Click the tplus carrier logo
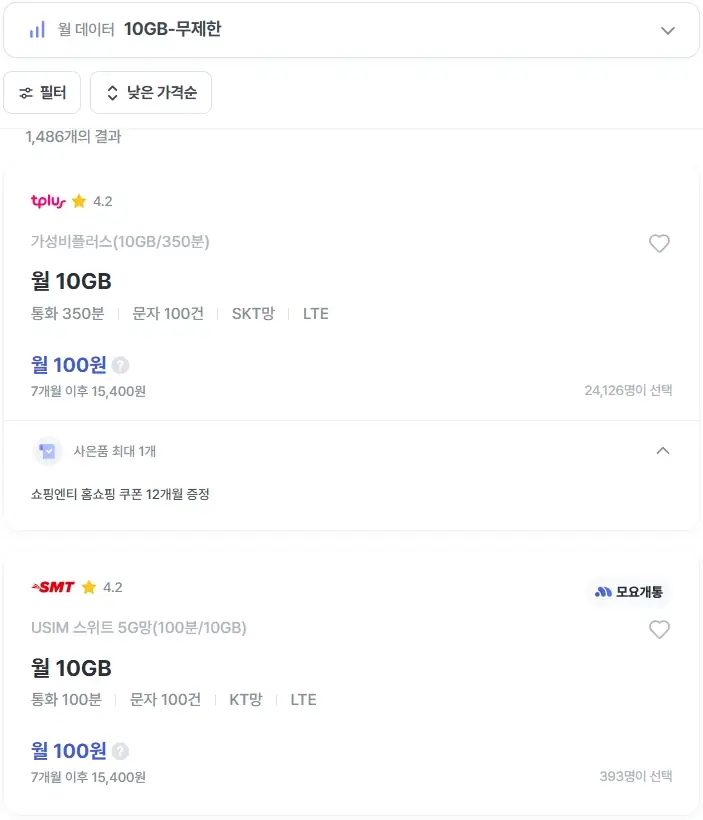 (x=48, y=201)
